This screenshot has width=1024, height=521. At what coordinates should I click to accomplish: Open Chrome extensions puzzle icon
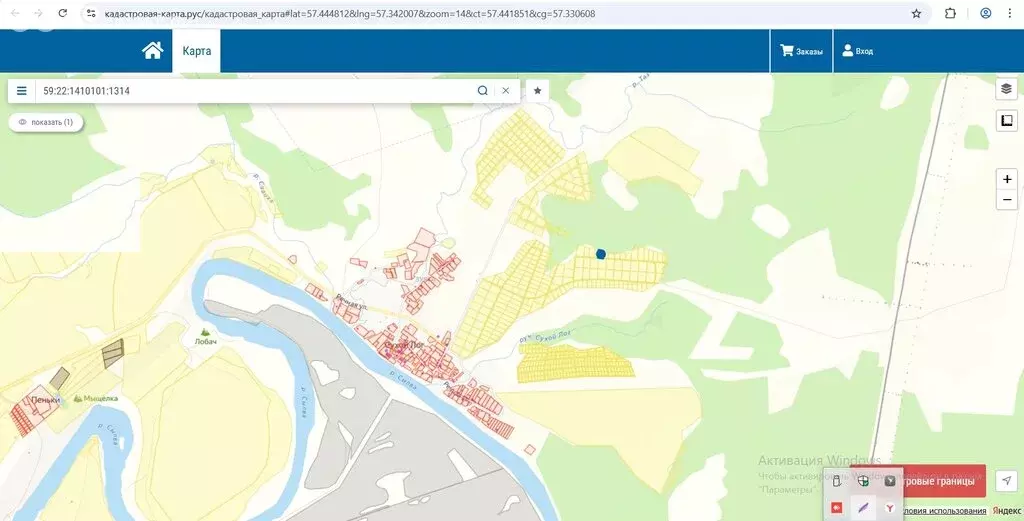950,14
